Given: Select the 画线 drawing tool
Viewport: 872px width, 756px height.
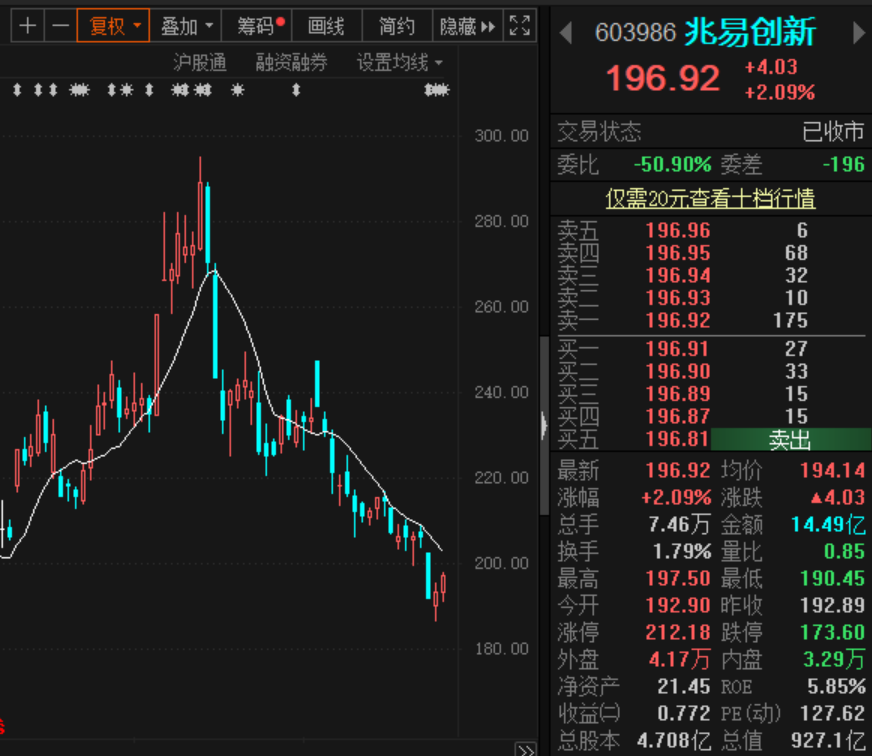Looking at the screenshot, I should point(326,26).
